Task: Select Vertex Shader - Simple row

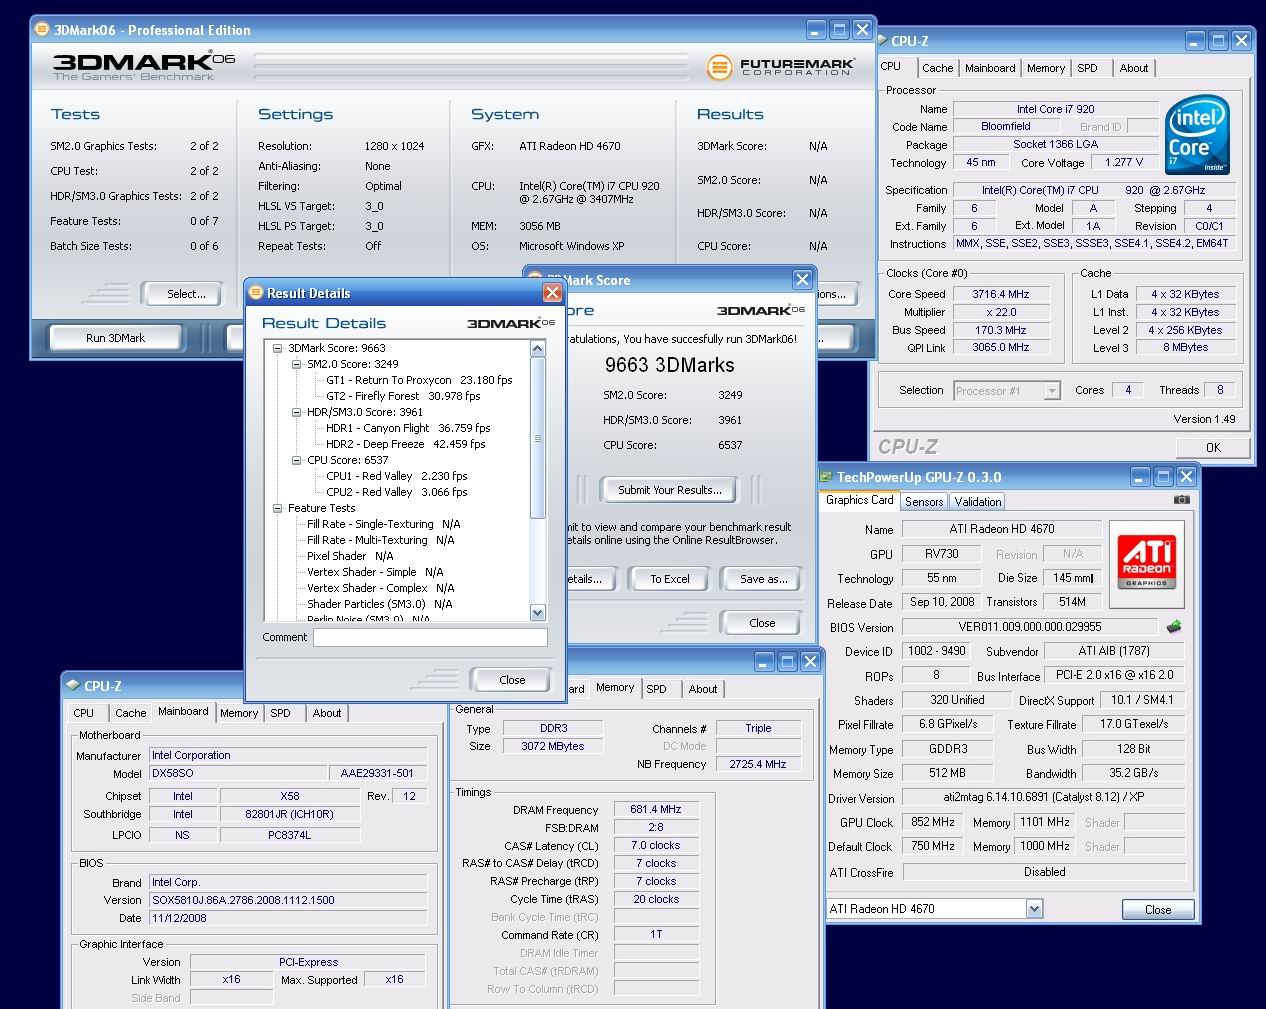Action: click(x=375, y=572)
